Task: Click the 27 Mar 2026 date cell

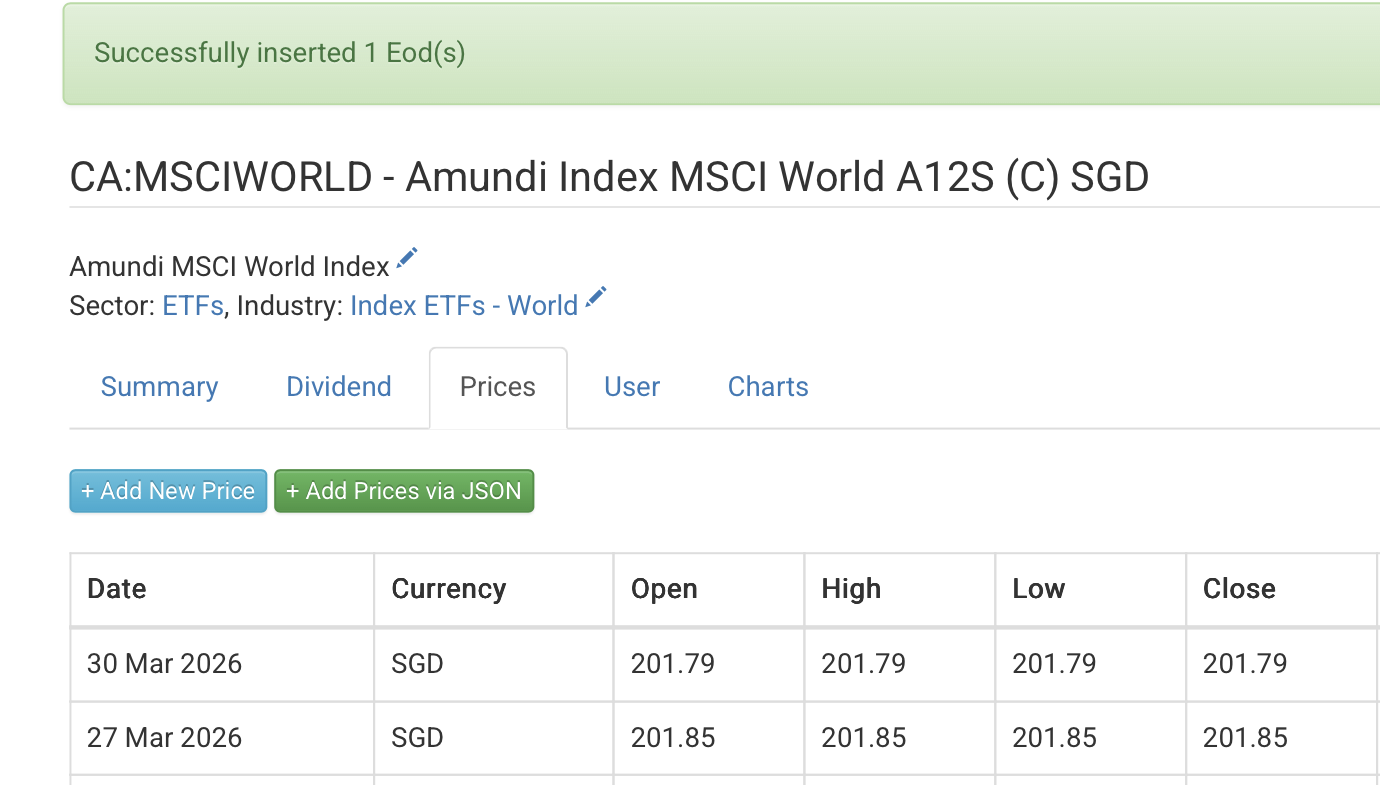Action: point(165,738)
